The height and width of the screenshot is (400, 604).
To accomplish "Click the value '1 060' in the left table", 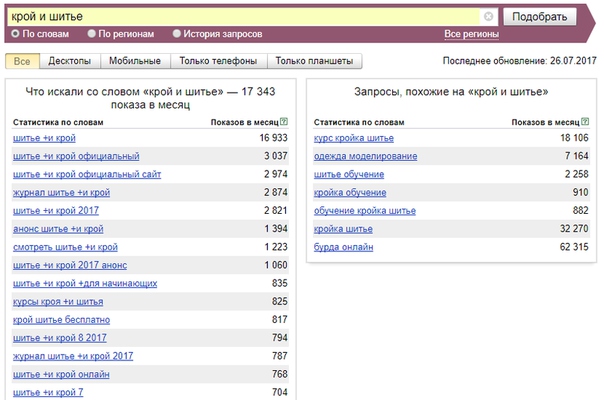I will point(276,265).
